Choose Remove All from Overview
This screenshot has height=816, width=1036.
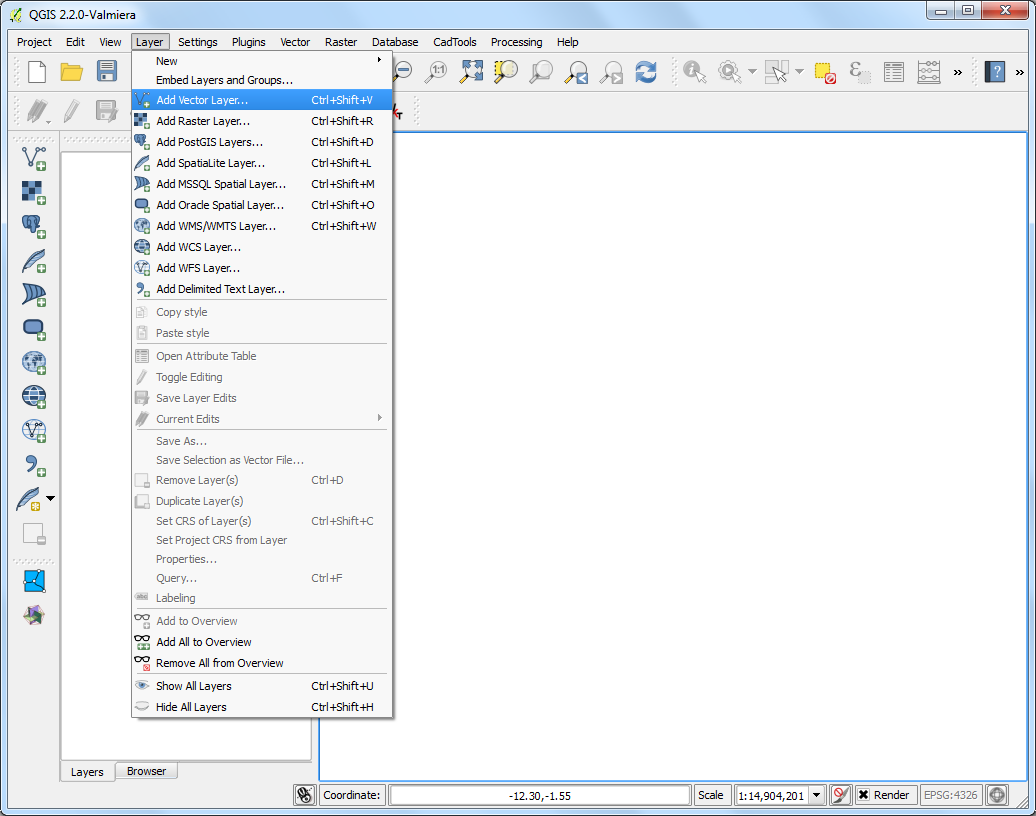262,663
